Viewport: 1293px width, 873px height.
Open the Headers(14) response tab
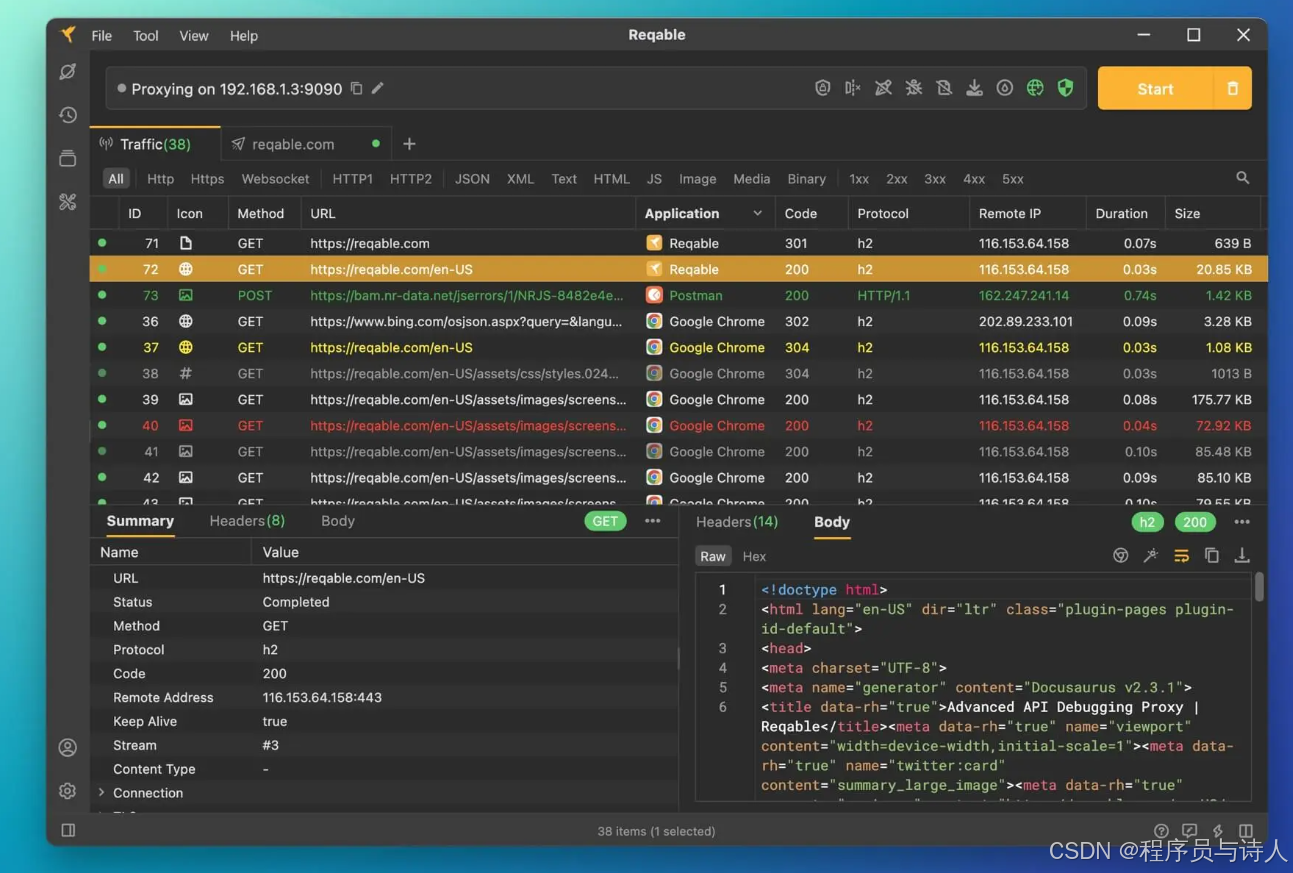[737, 522]
